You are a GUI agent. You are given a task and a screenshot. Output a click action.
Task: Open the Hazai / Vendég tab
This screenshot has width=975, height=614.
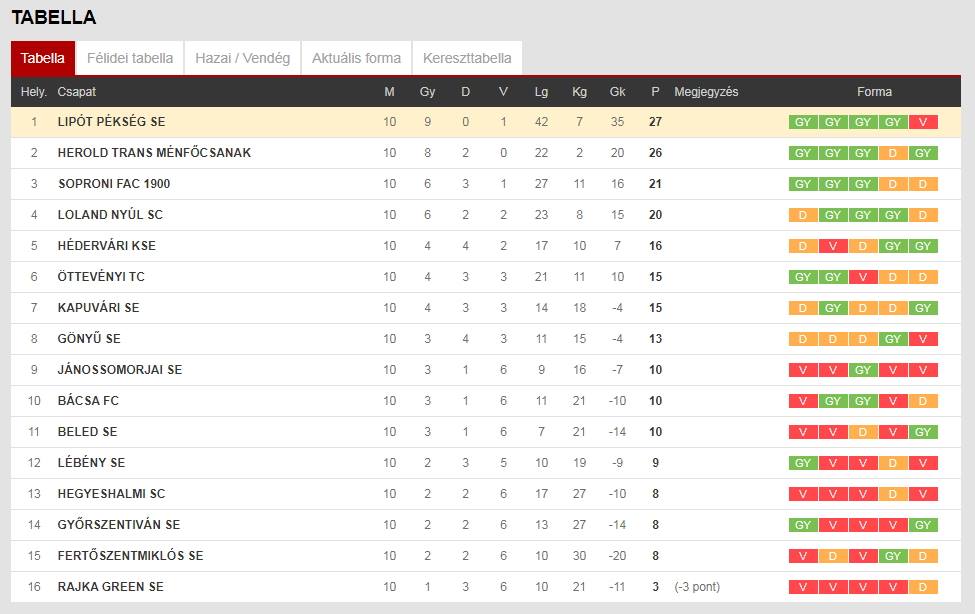pyautogui.click(x=243, y=58)
